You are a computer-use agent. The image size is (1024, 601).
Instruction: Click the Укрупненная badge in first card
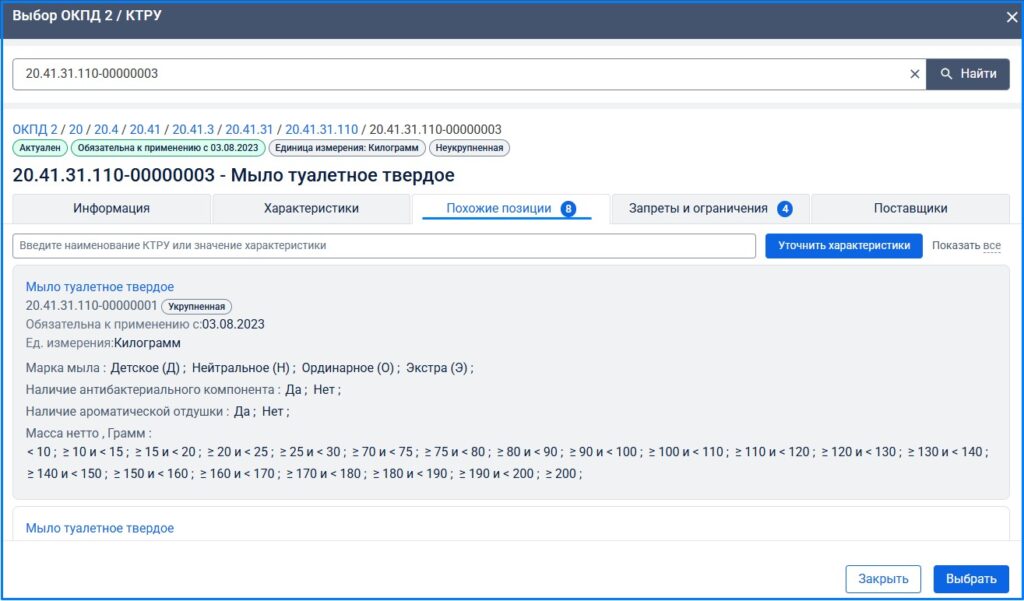[197, 306]
